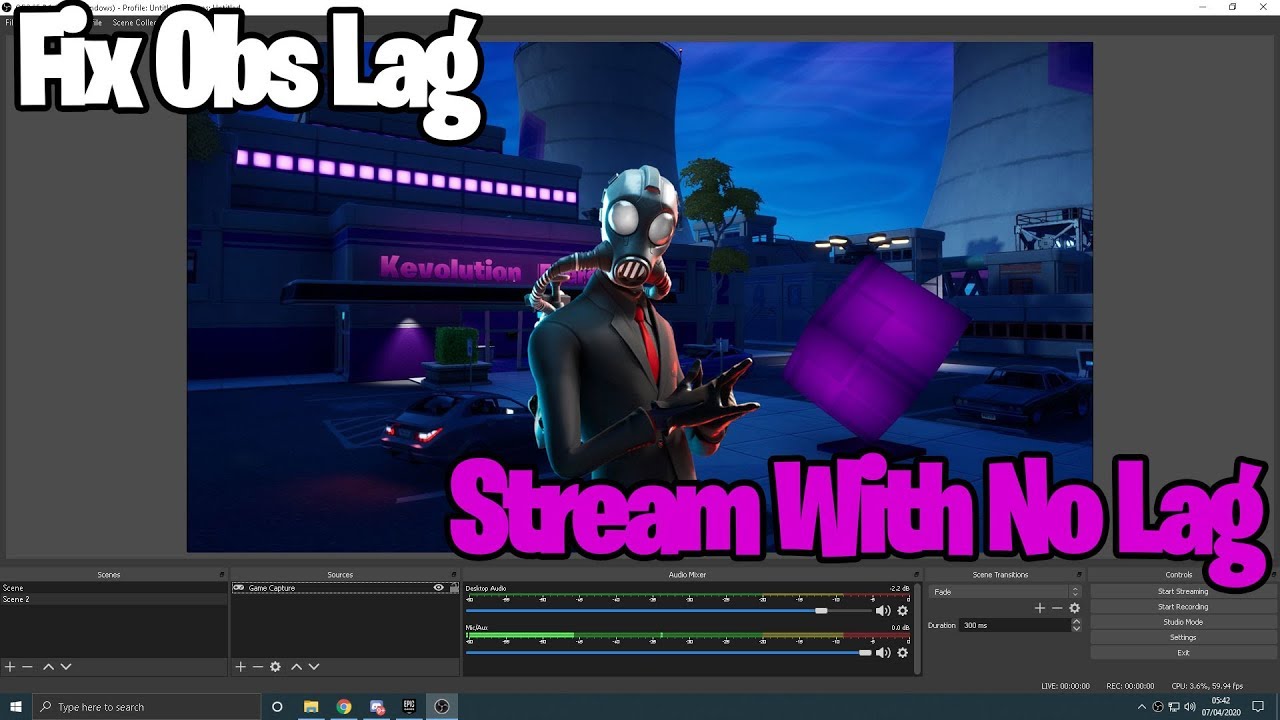Open transition properties gear
1280x720 pixels.
[1075, 608]
